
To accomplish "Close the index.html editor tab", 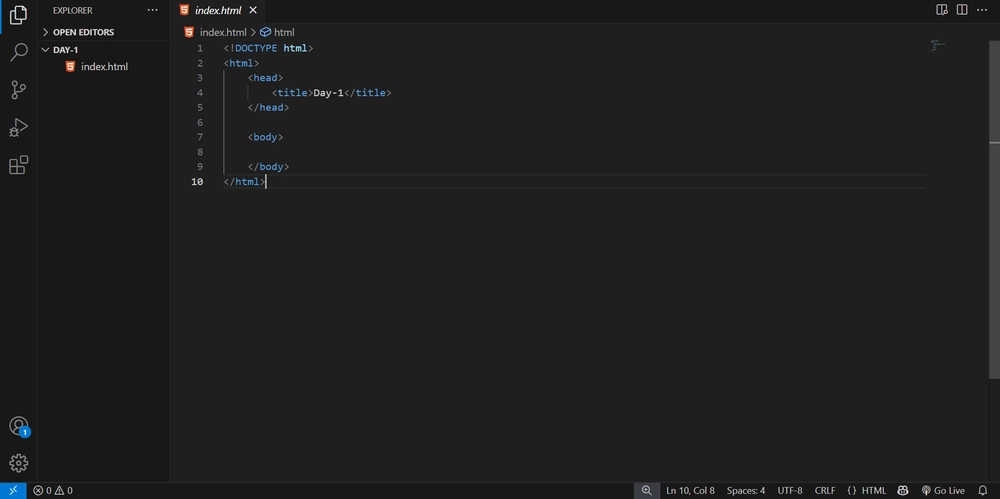I will (x=253, y=10).
